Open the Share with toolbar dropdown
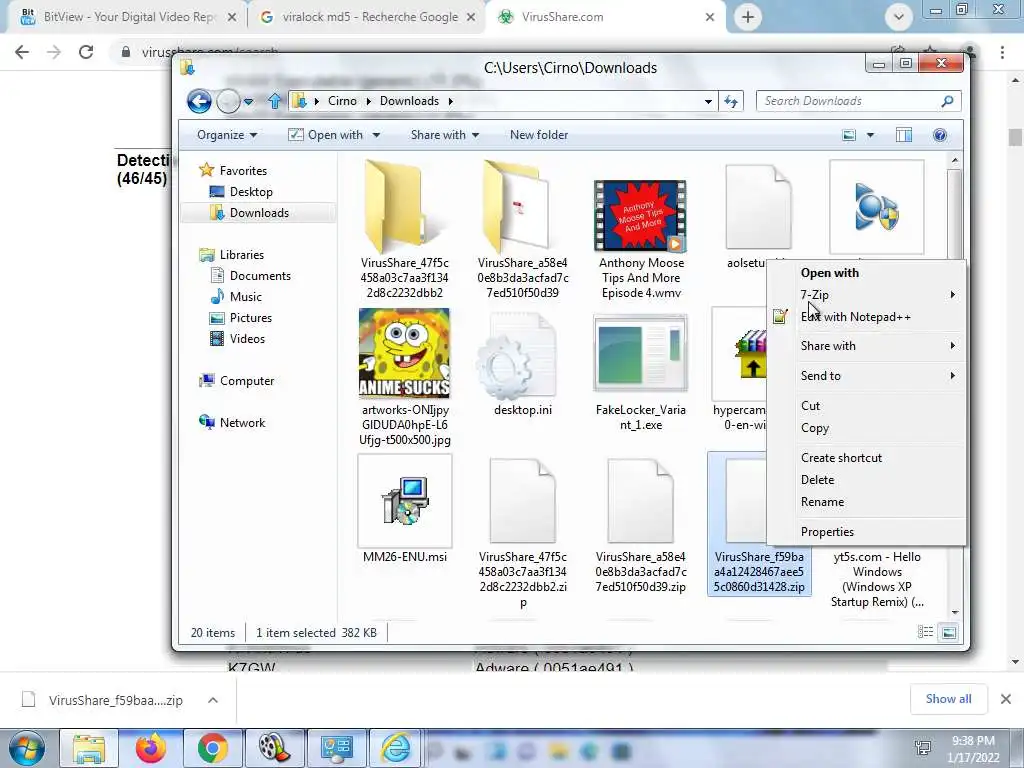The height and width of the screenshot is (768, 1024). [x=444, y=135]
